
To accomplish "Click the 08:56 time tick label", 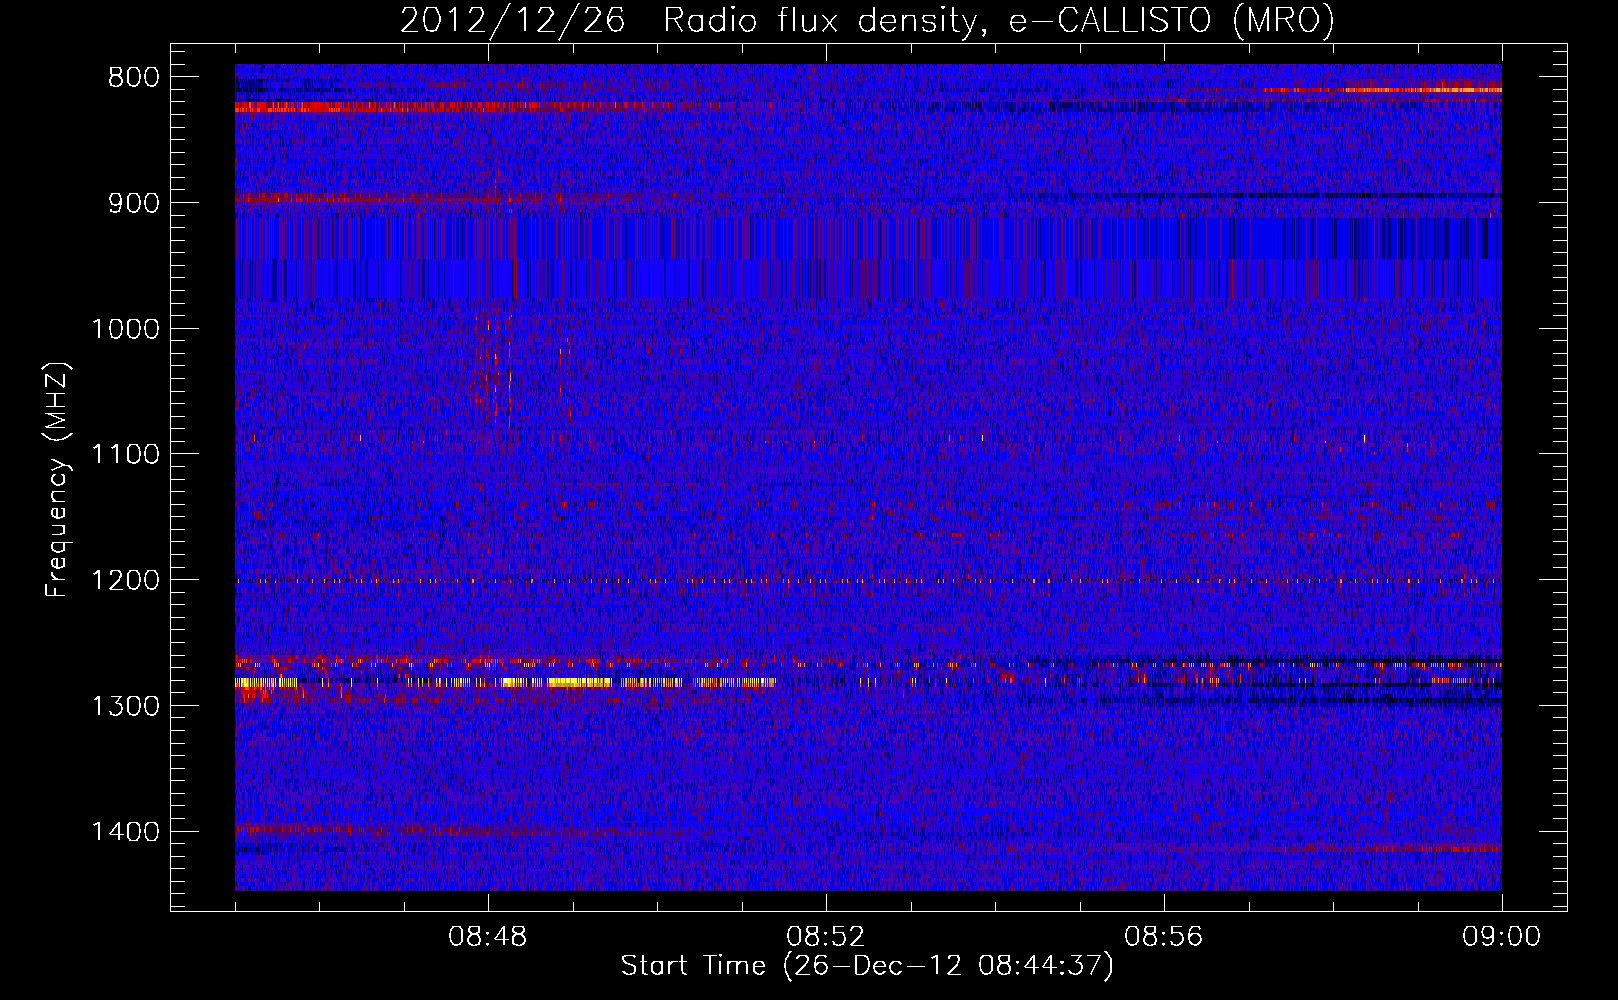I will point(1163,937).
